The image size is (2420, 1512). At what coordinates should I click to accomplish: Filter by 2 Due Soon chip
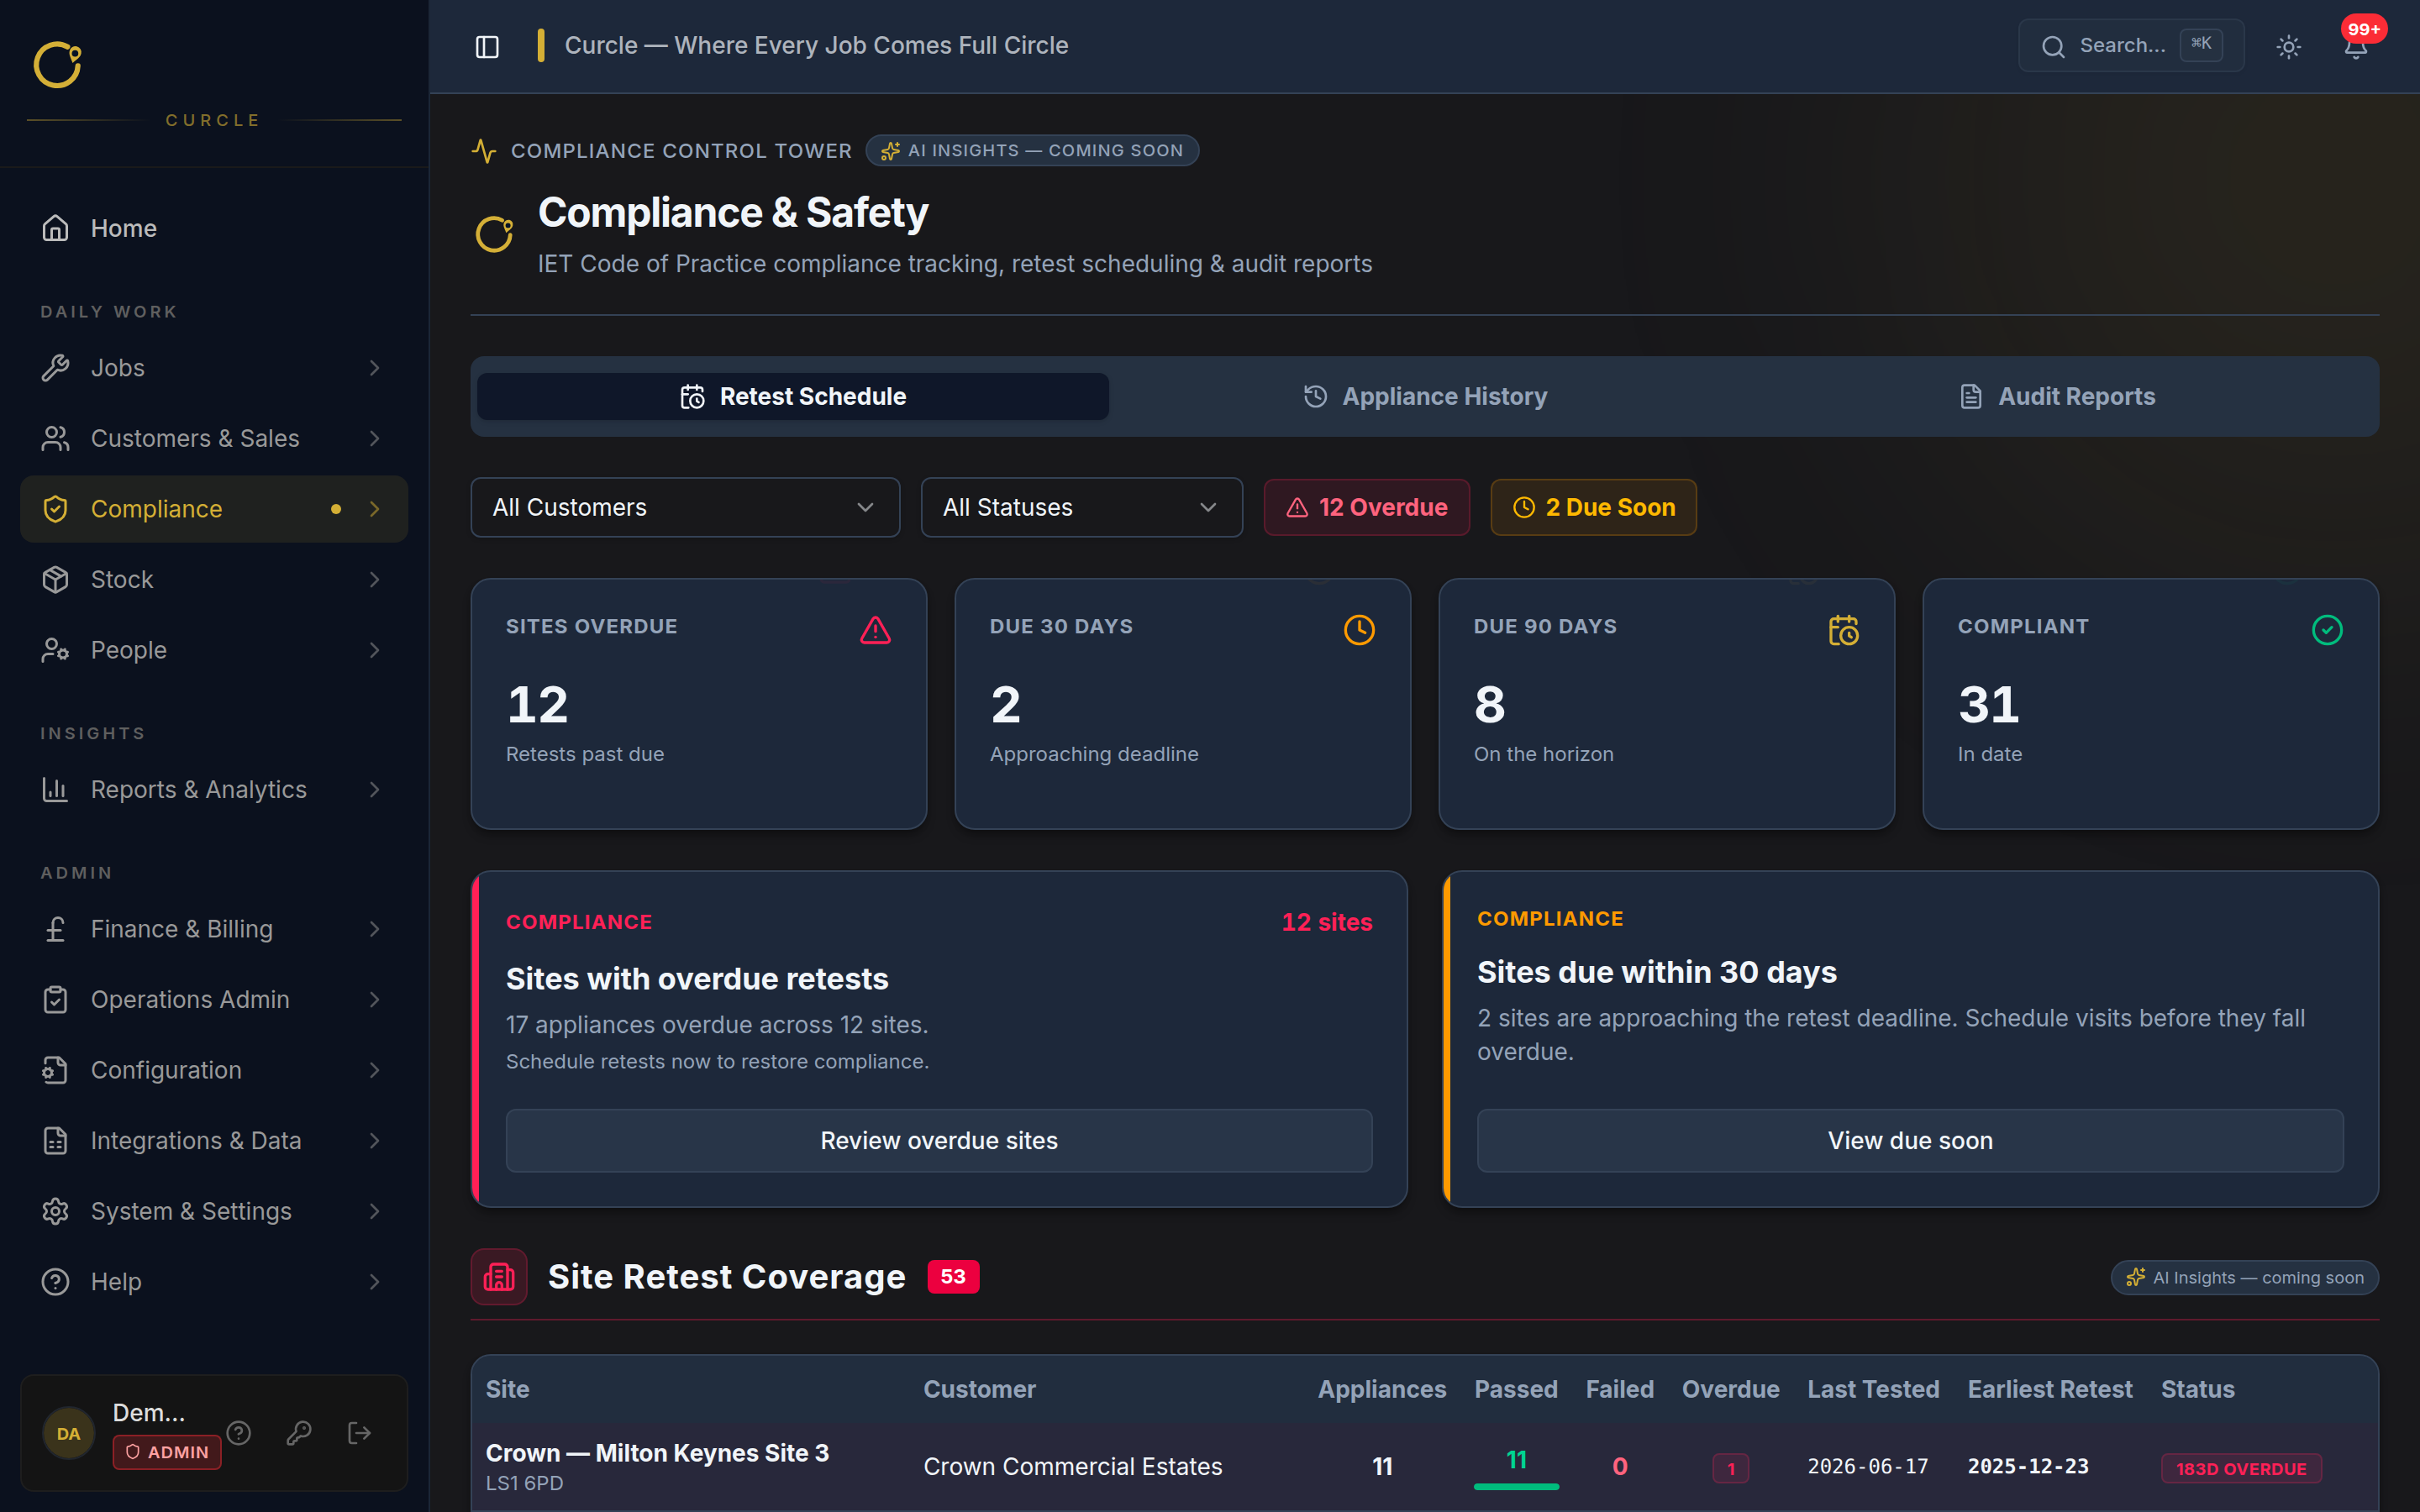(x=1593, y=507)
